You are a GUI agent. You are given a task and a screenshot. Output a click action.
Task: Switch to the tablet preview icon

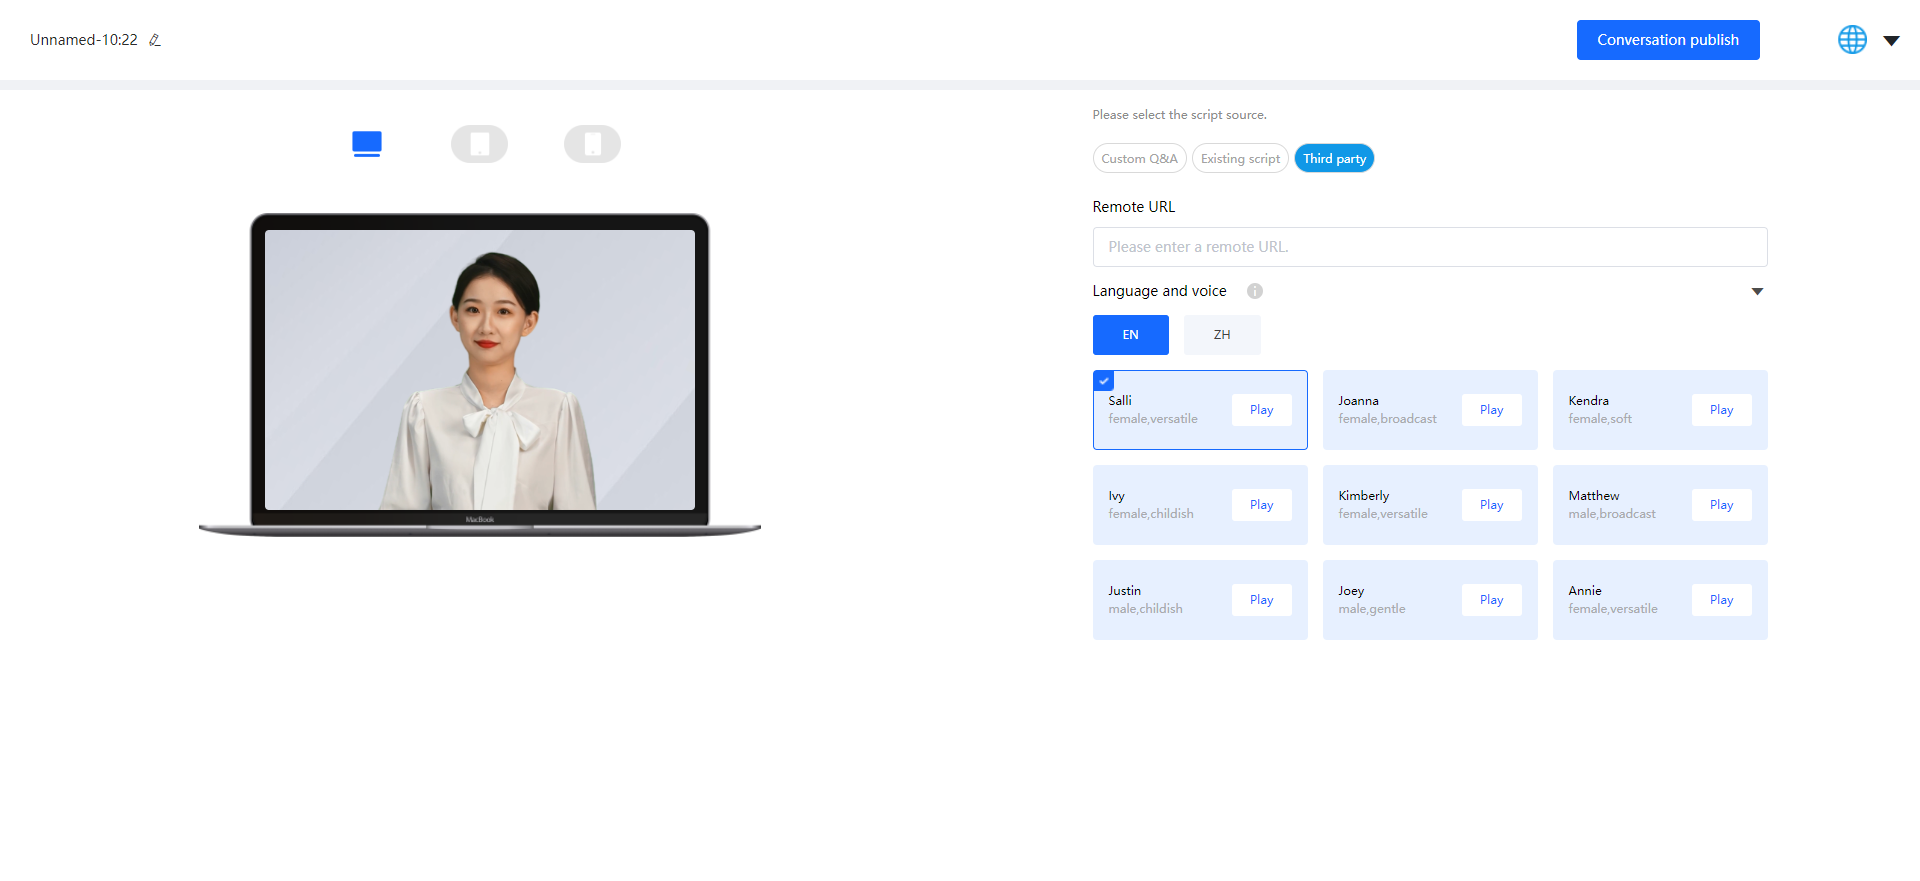pyautogui.click(x=480, y=144)
